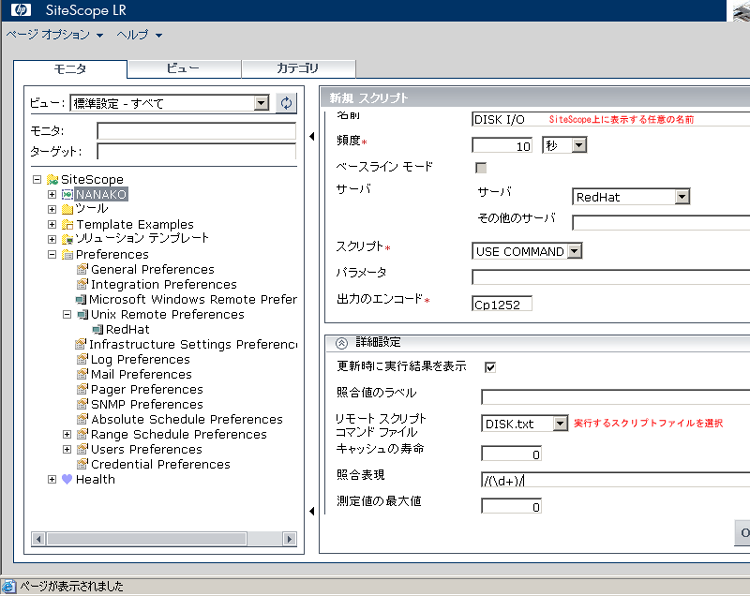Click the General Preferences icon
Screen dimensions: 750x596
click(82, 269)
